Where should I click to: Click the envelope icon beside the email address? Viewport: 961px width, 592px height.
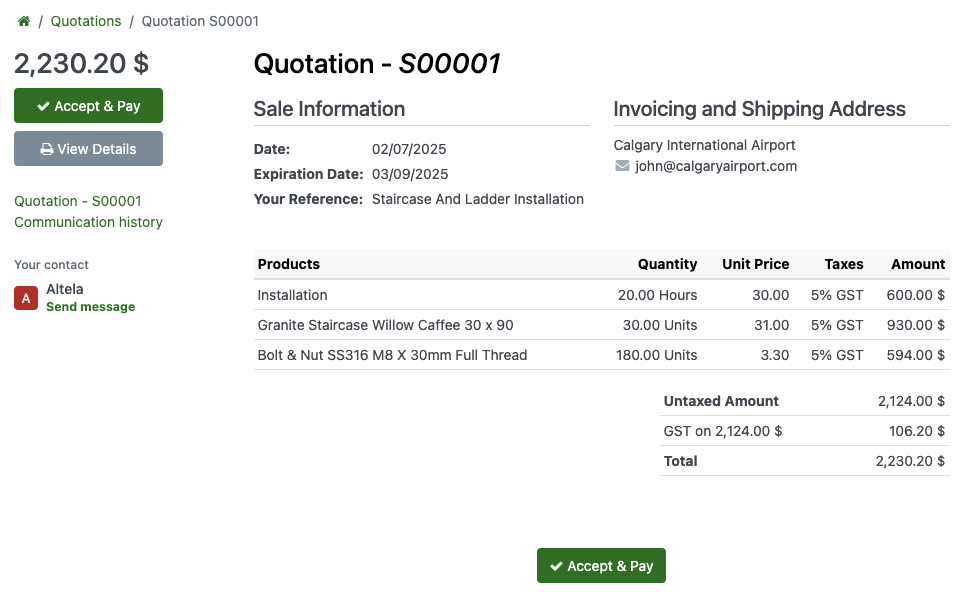(x=622, y=166)
